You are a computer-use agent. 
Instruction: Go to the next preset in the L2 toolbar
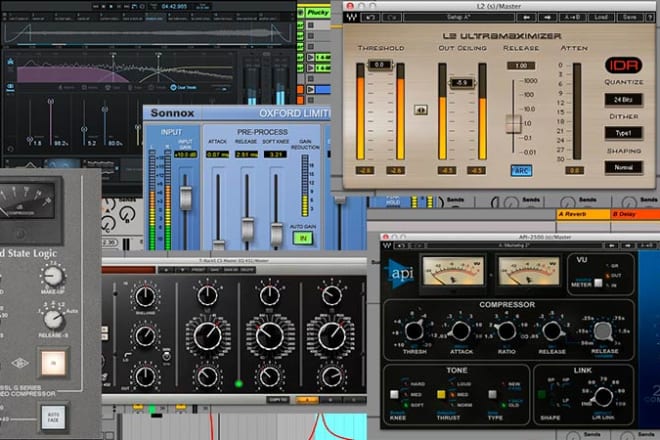547,17
